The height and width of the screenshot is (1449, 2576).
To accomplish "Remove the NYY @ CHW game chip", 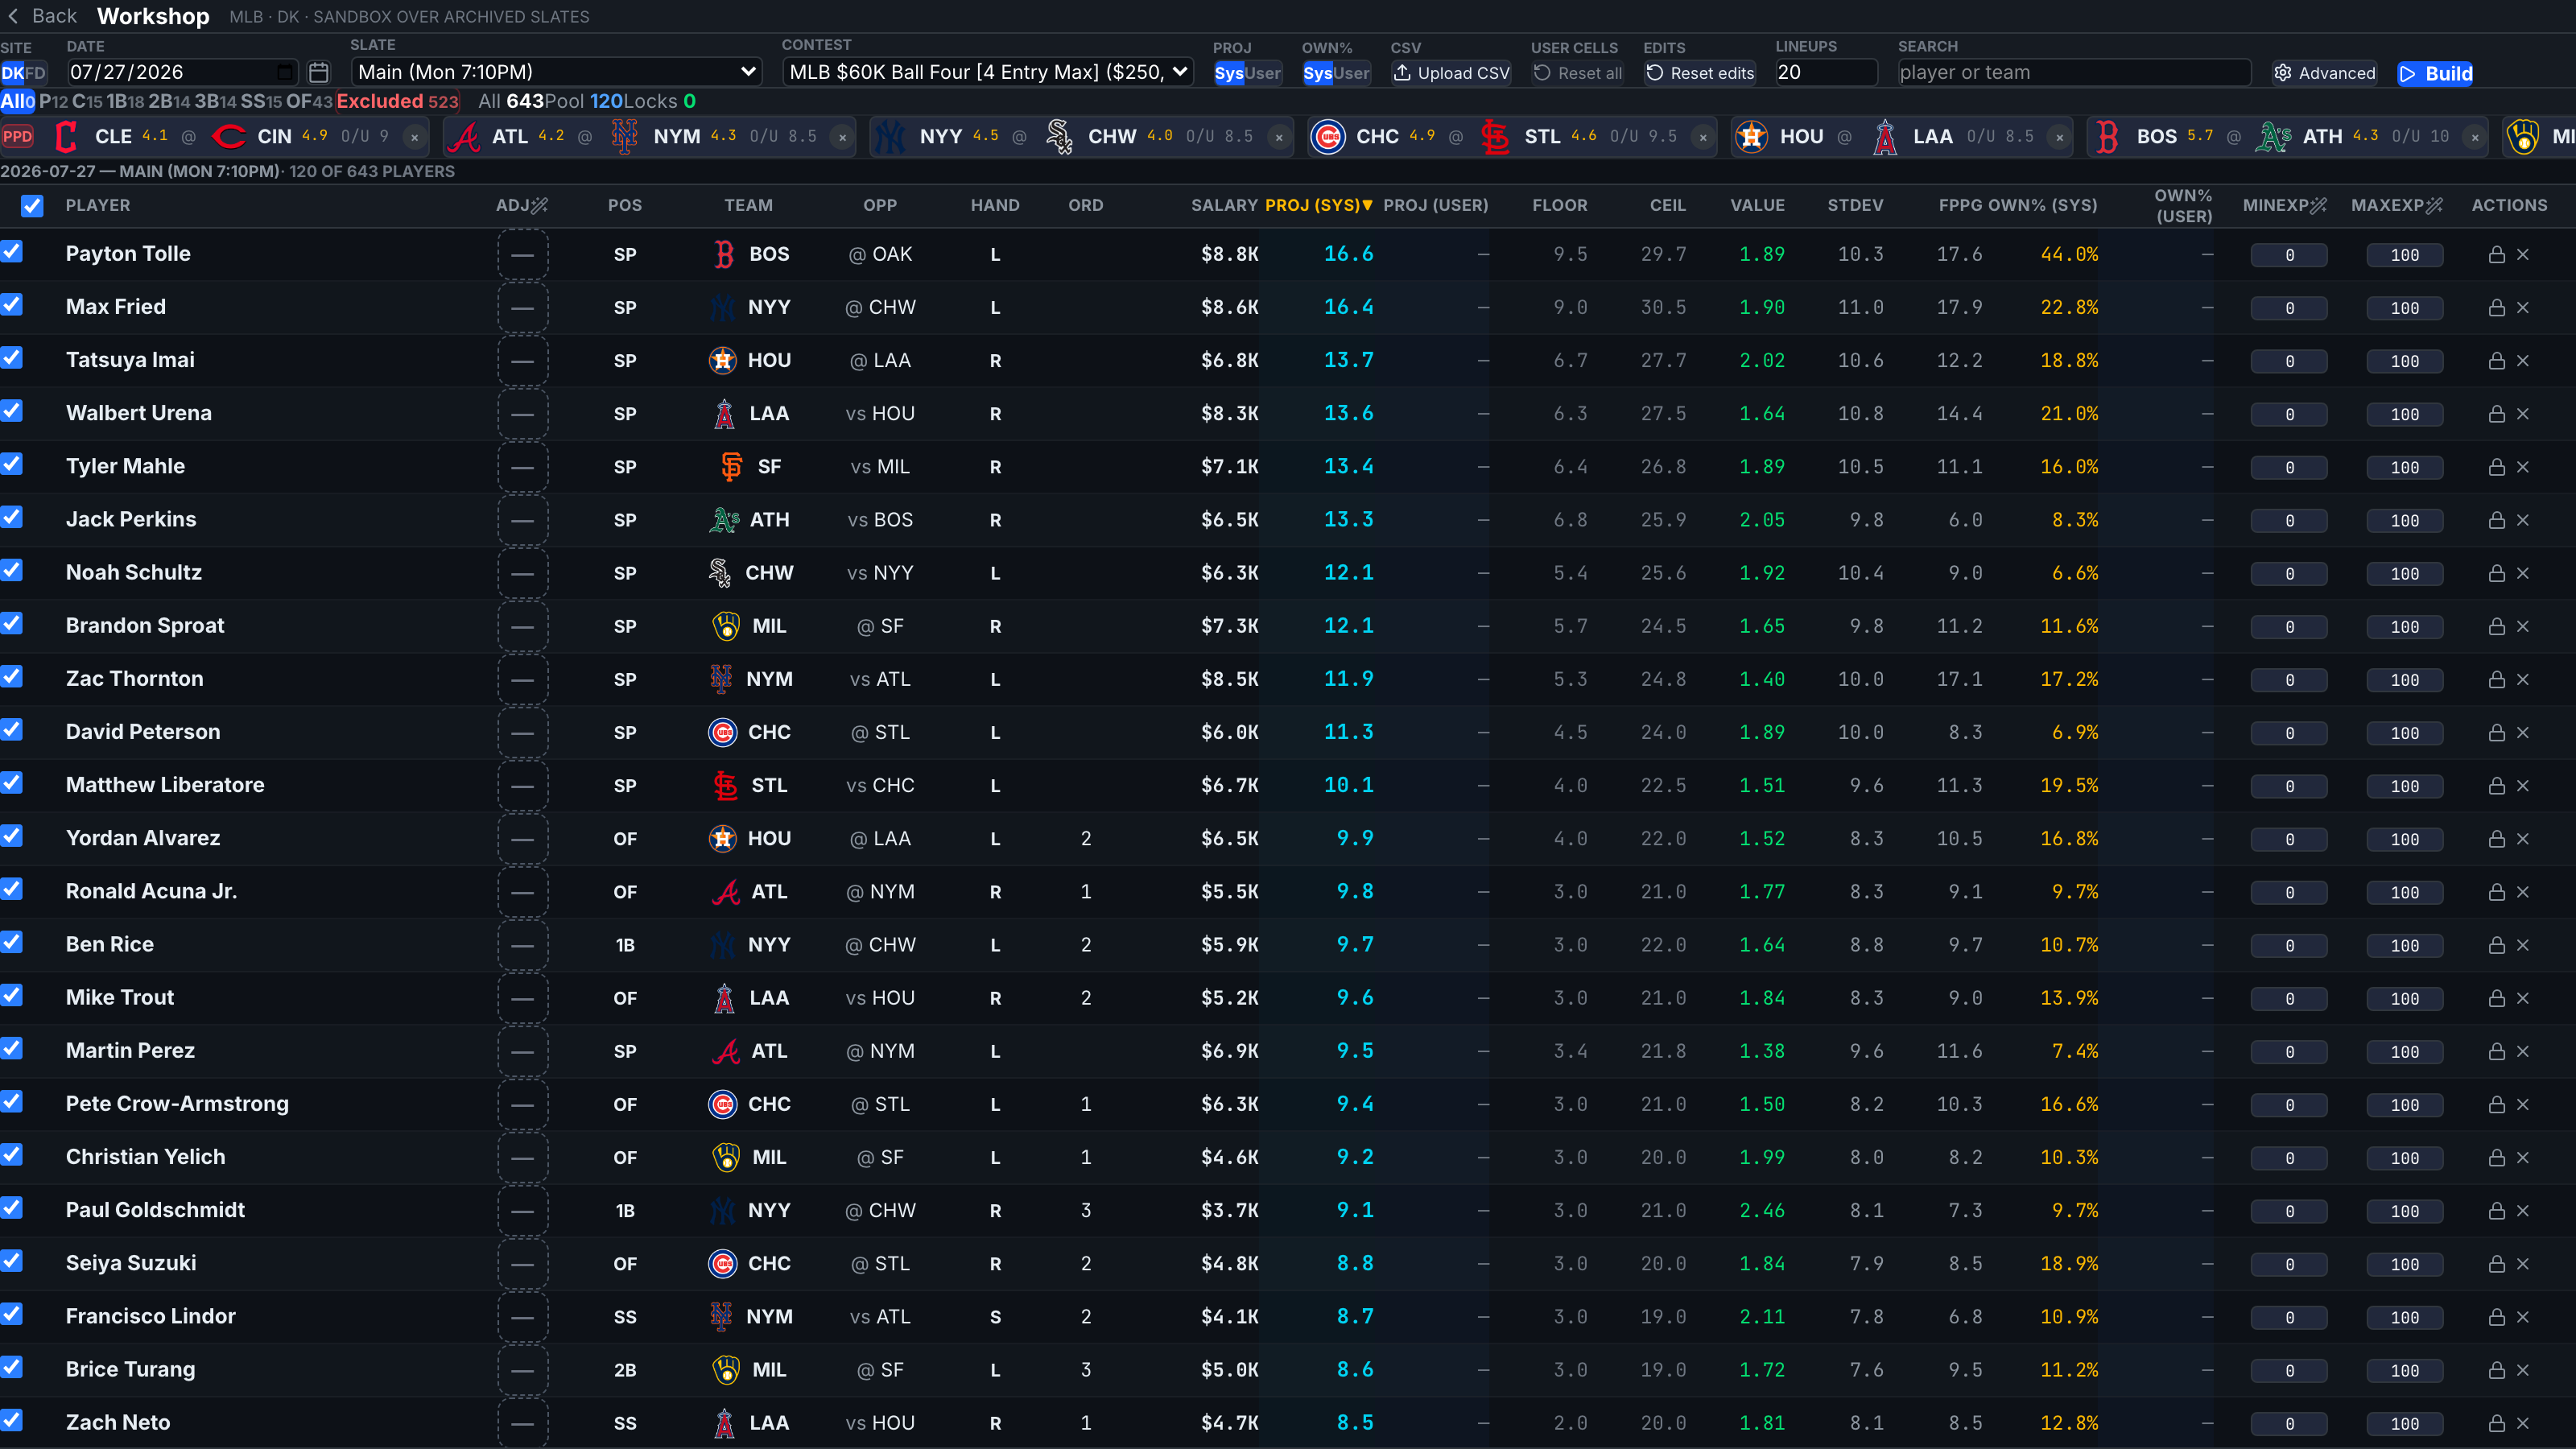I will pyautogui.click(x=1279, y=137).
